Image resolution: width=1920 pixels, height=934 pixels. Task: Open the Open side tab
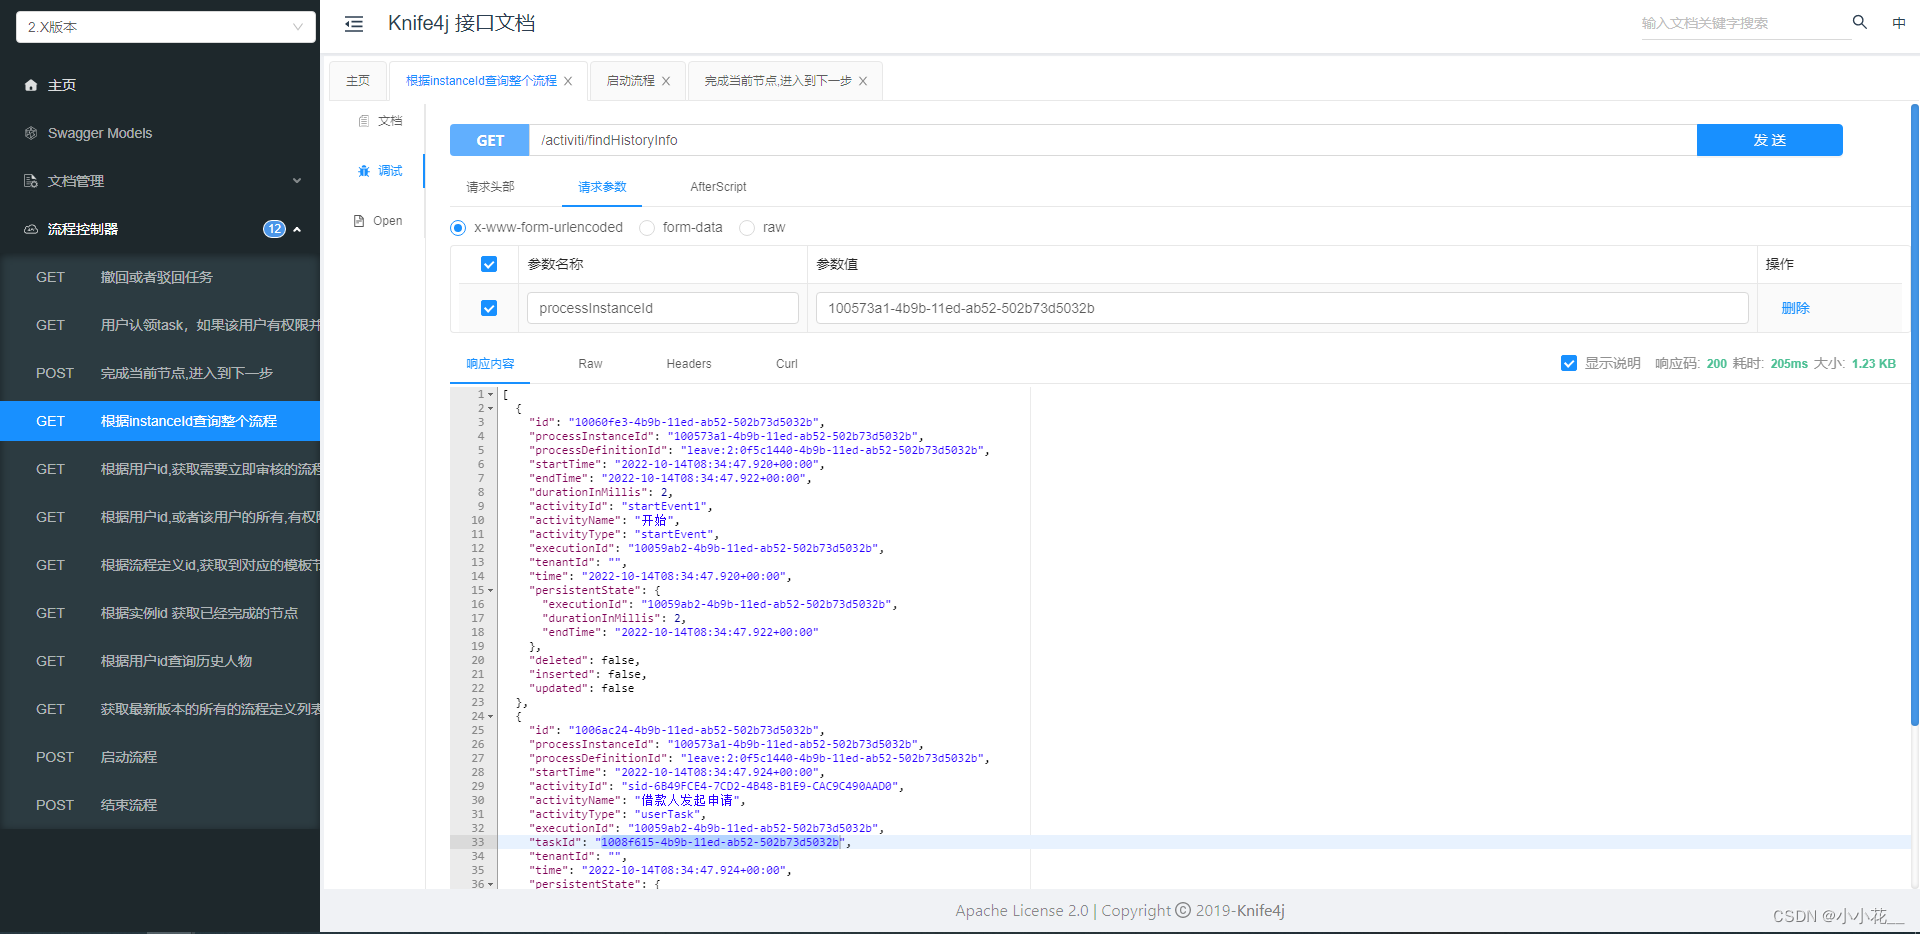(x=378, y=221)
